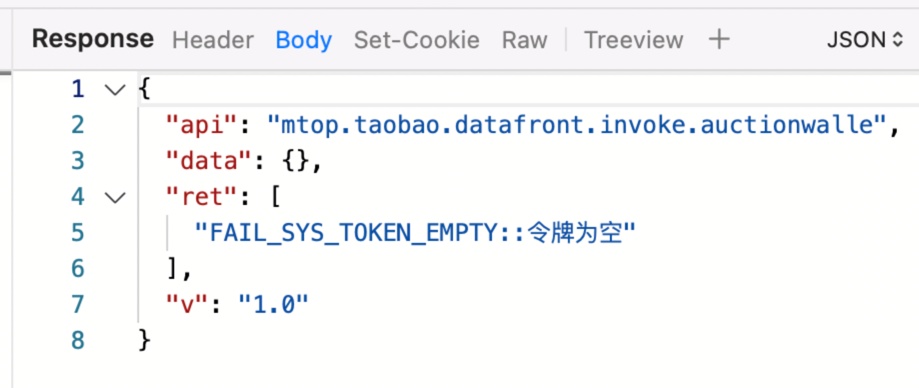Click line number 2 in gutter
The image size is (919, 388).
tap(78, 125)
